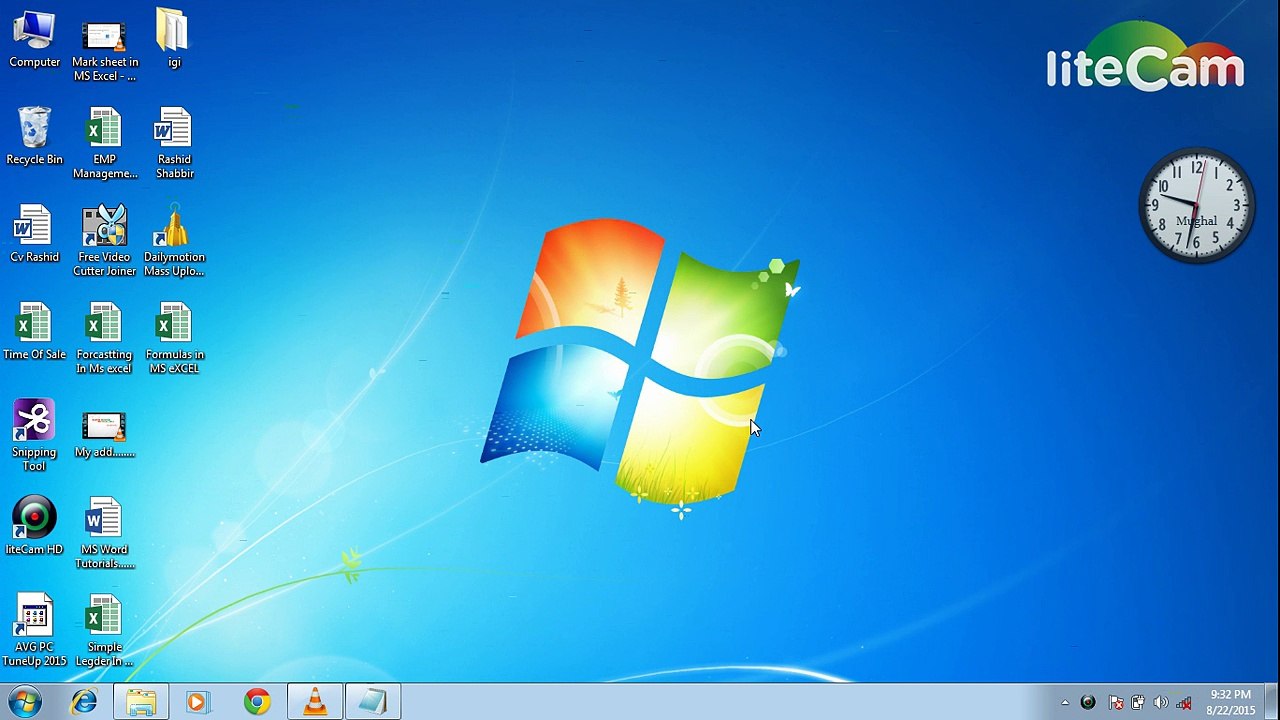Open the volume speaker control
The height and width of the screenshot is (720, 1280).
(1161, 703)
